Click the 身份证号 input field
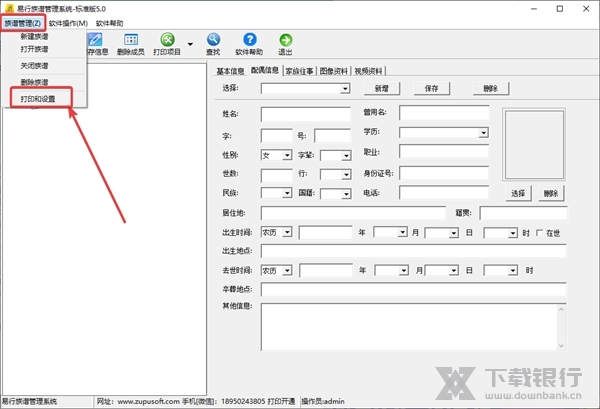 coord(444,173)
